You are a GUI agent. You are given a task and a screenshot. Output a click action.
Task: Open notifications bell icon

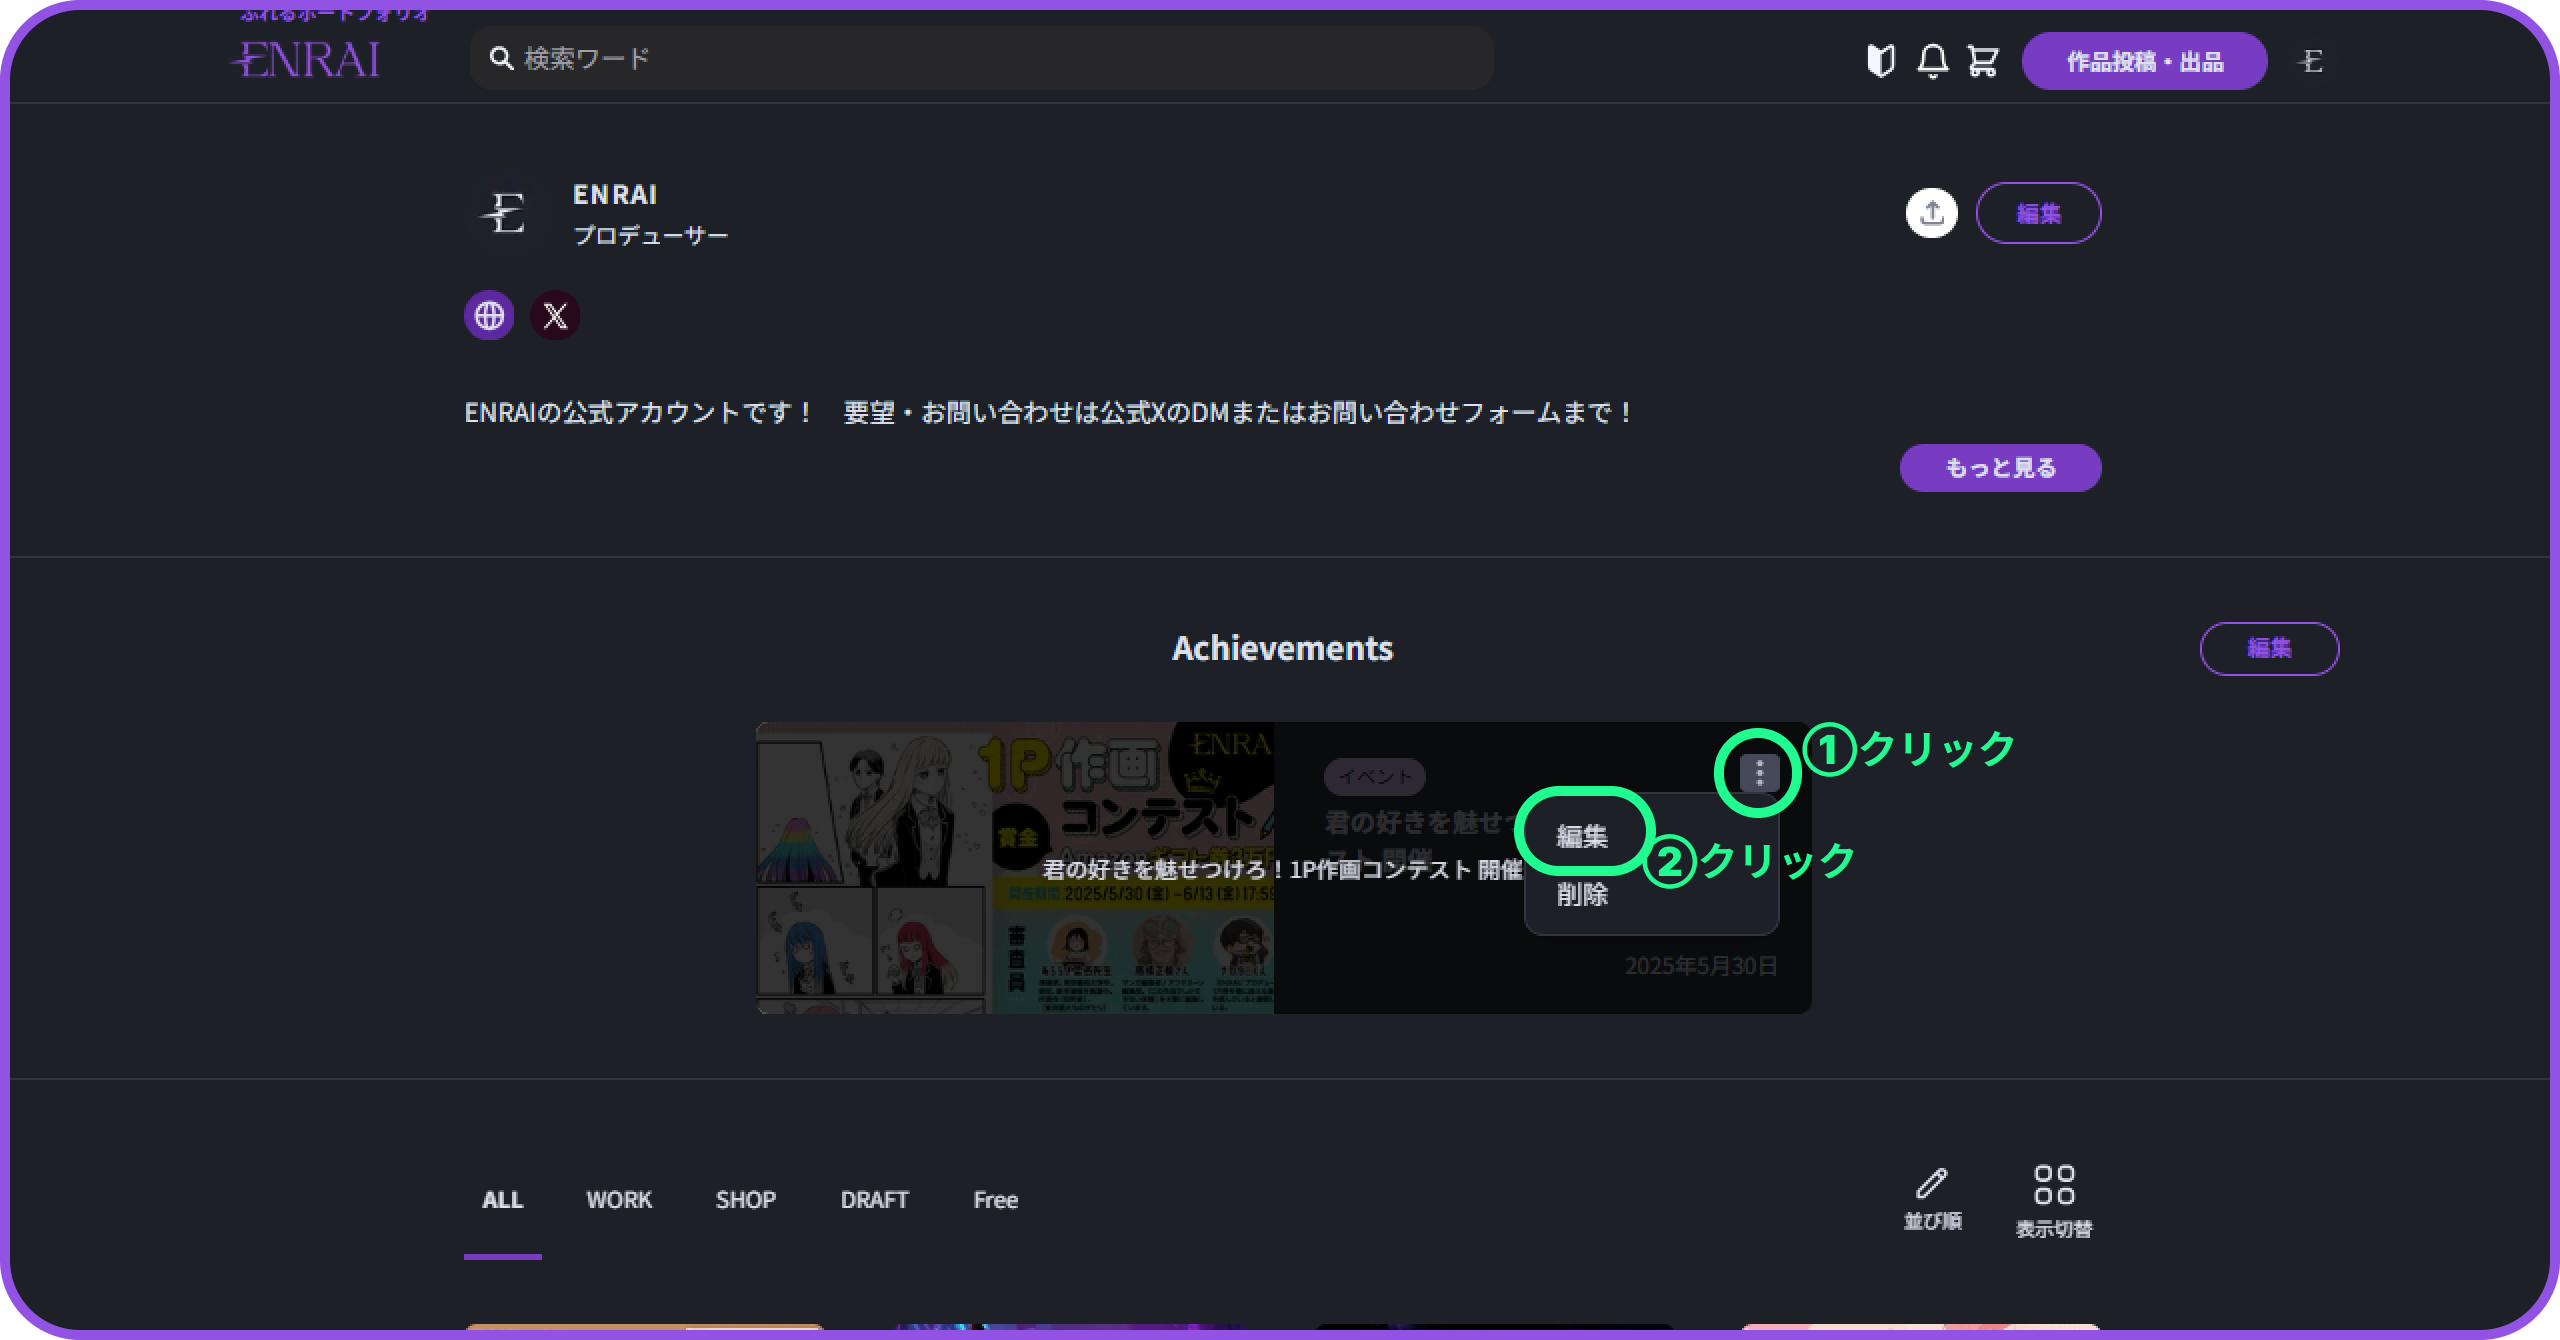point(1932,61)
